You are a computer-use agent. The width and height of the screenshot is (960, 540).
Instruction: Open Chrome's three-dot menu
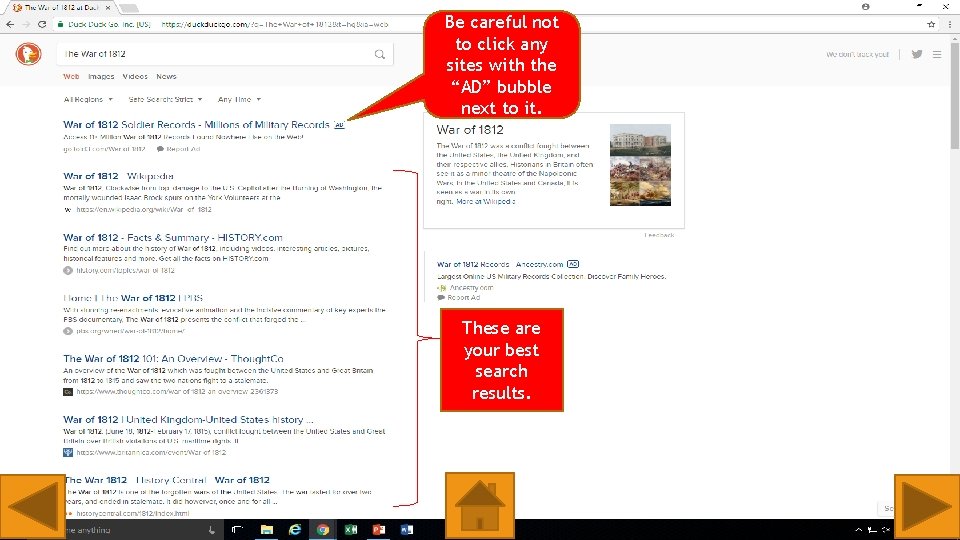coord(950,24)
